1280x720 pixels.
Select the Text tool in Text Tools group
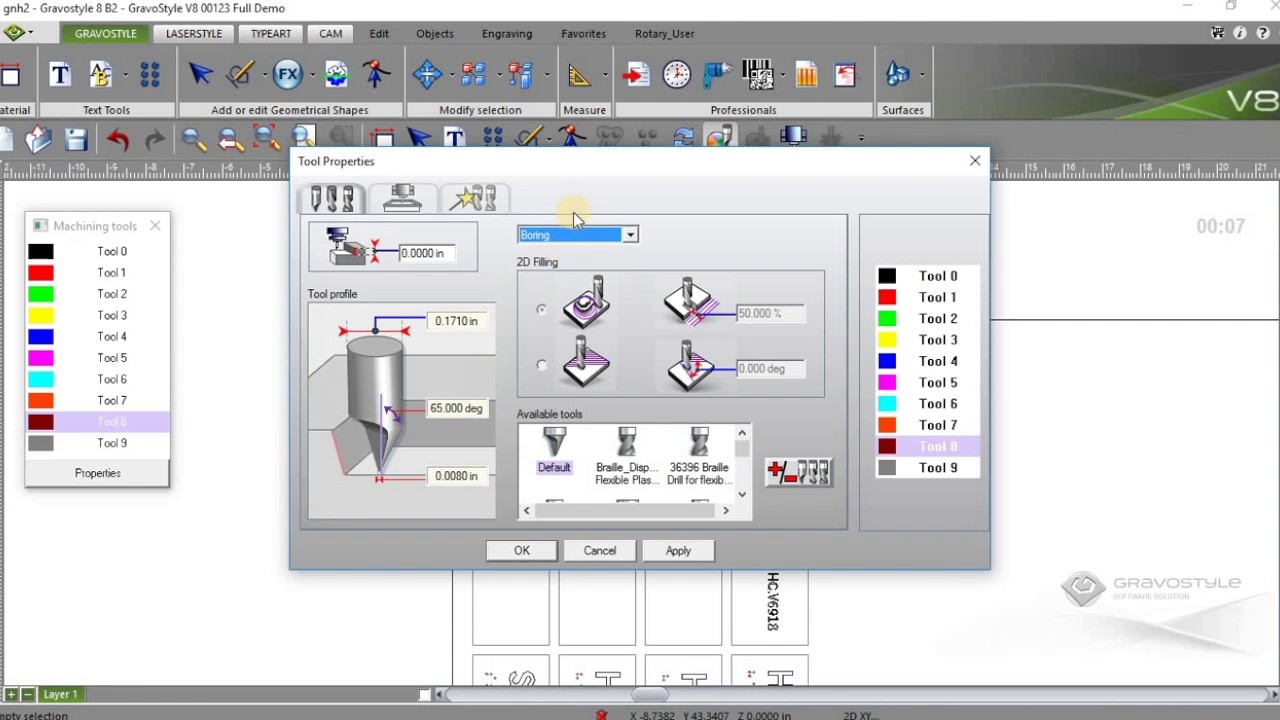[x=60, y=74]
